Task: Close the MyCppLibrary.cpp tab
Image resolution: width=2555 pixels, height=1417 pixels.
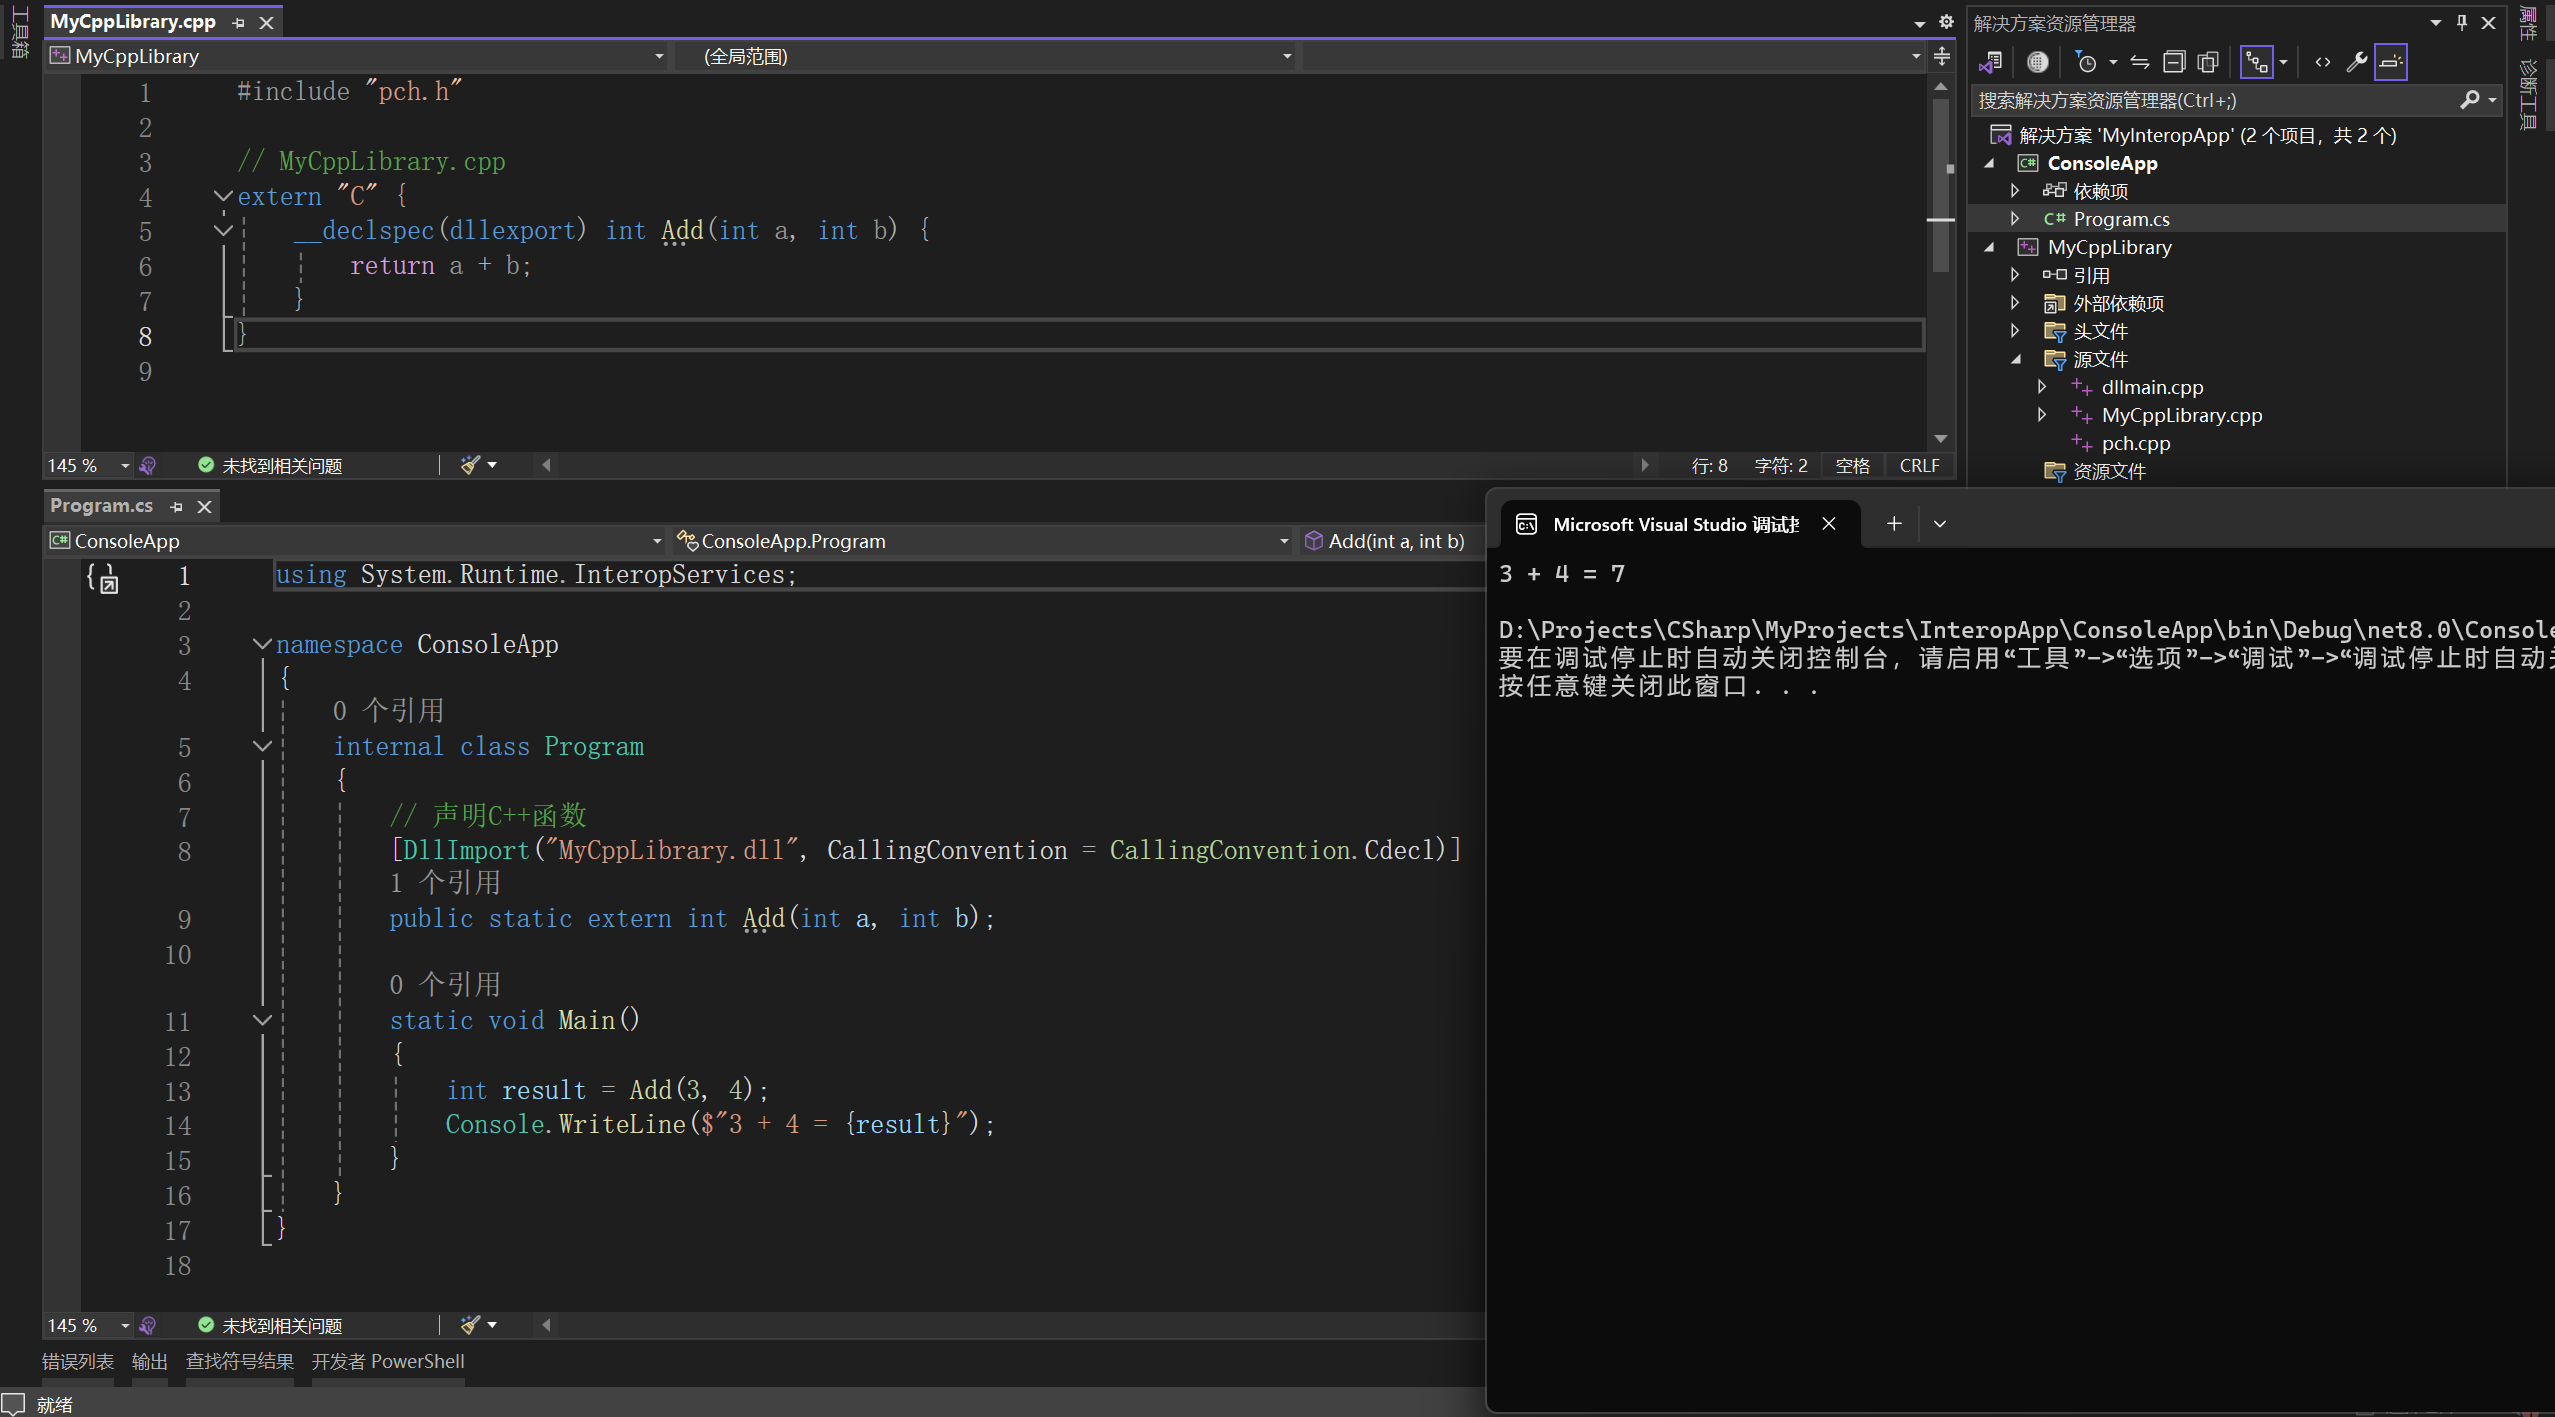Action: point(266,22)
